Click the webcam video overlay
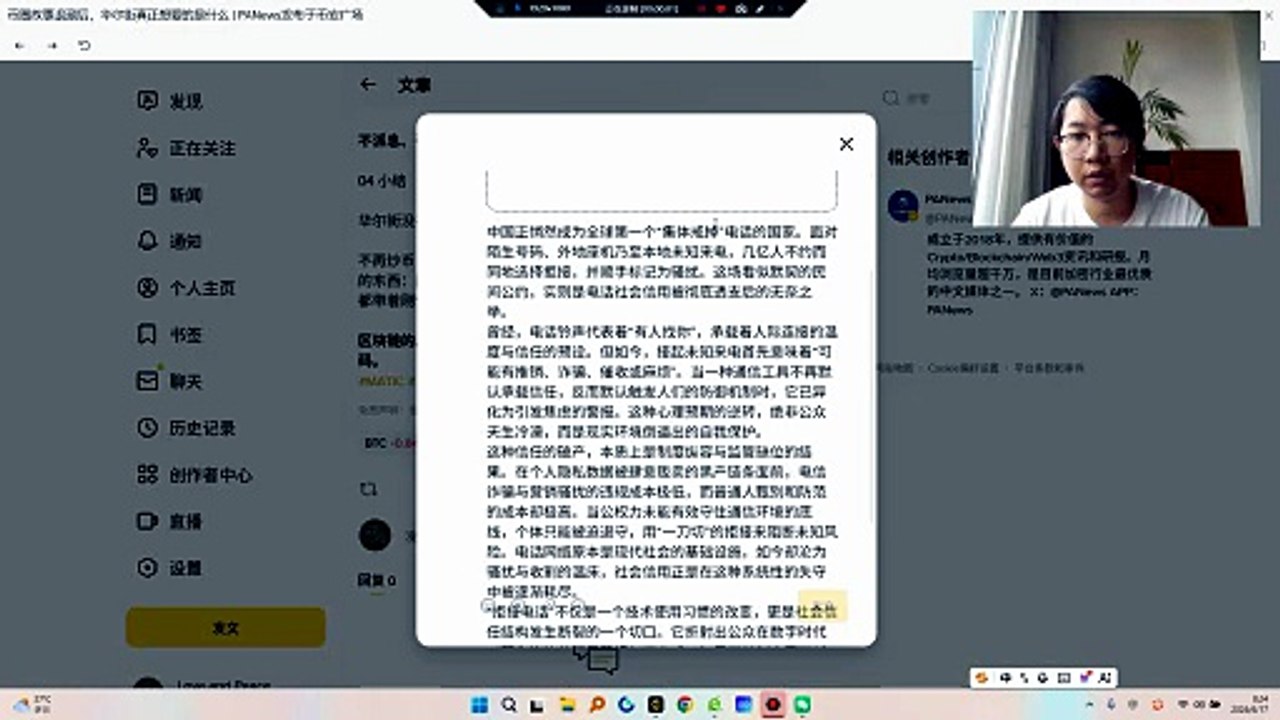1280x720 pixels. point(1116,118)
